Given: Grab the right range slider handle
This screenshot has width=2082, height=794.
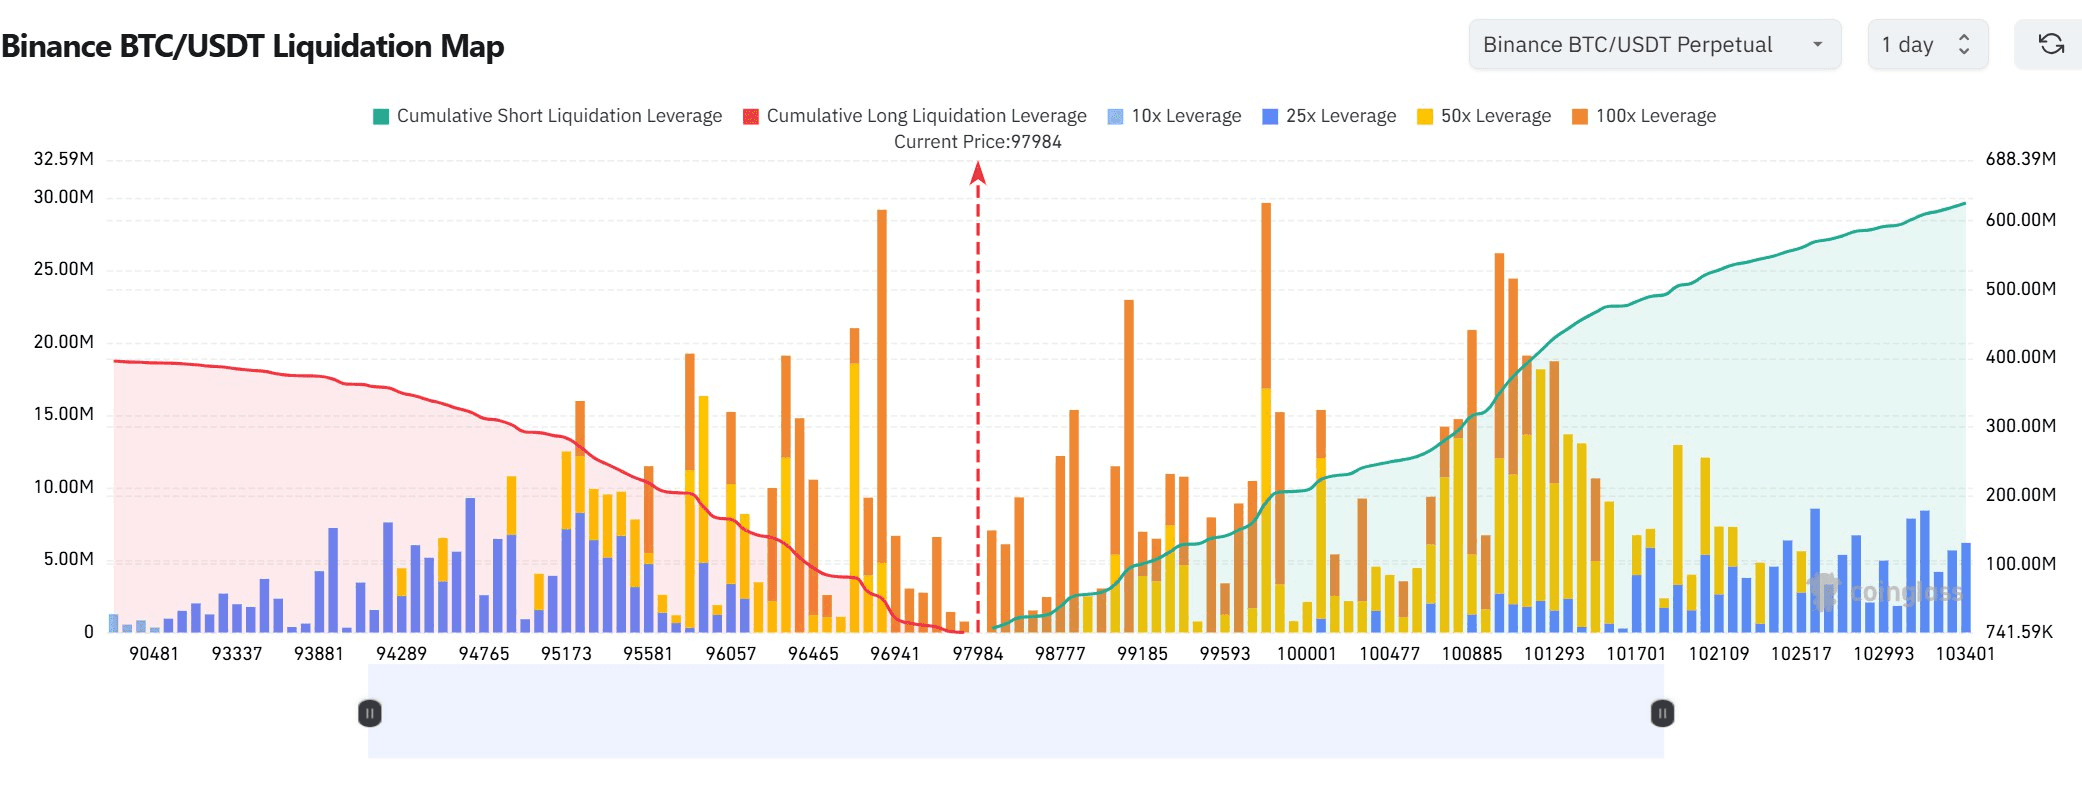Looking at the screenshot, I should (x=1662, y=713).
